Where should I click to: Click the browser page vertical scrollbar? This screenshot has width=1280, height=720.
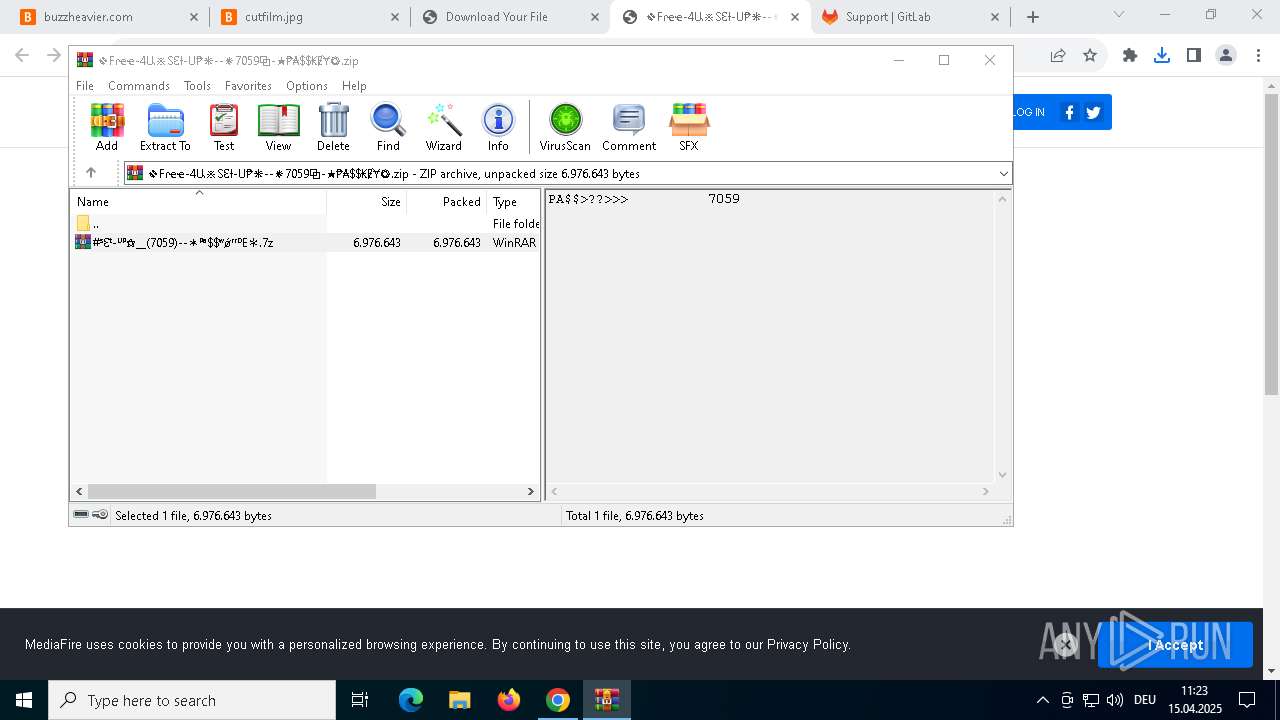coord(1271,245)
